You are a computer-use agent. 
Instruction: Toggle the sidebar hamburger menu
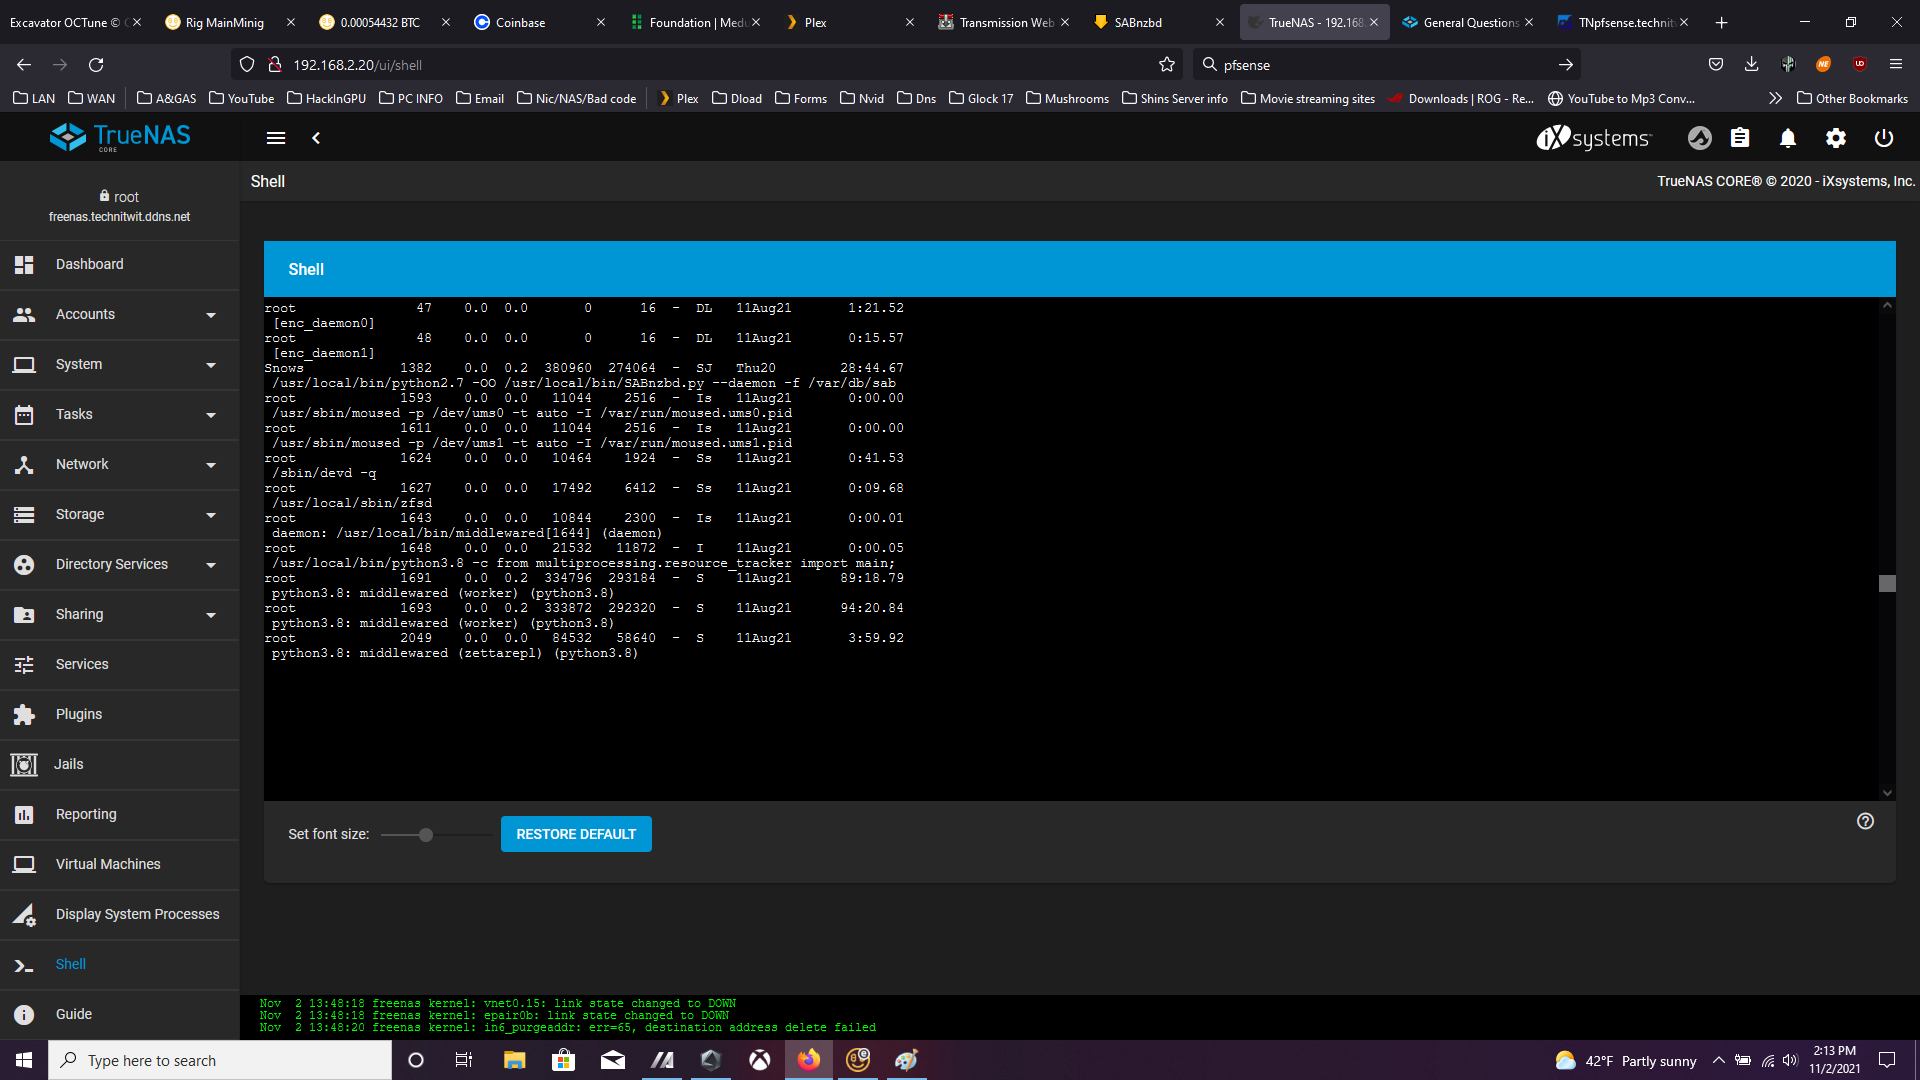276,138
